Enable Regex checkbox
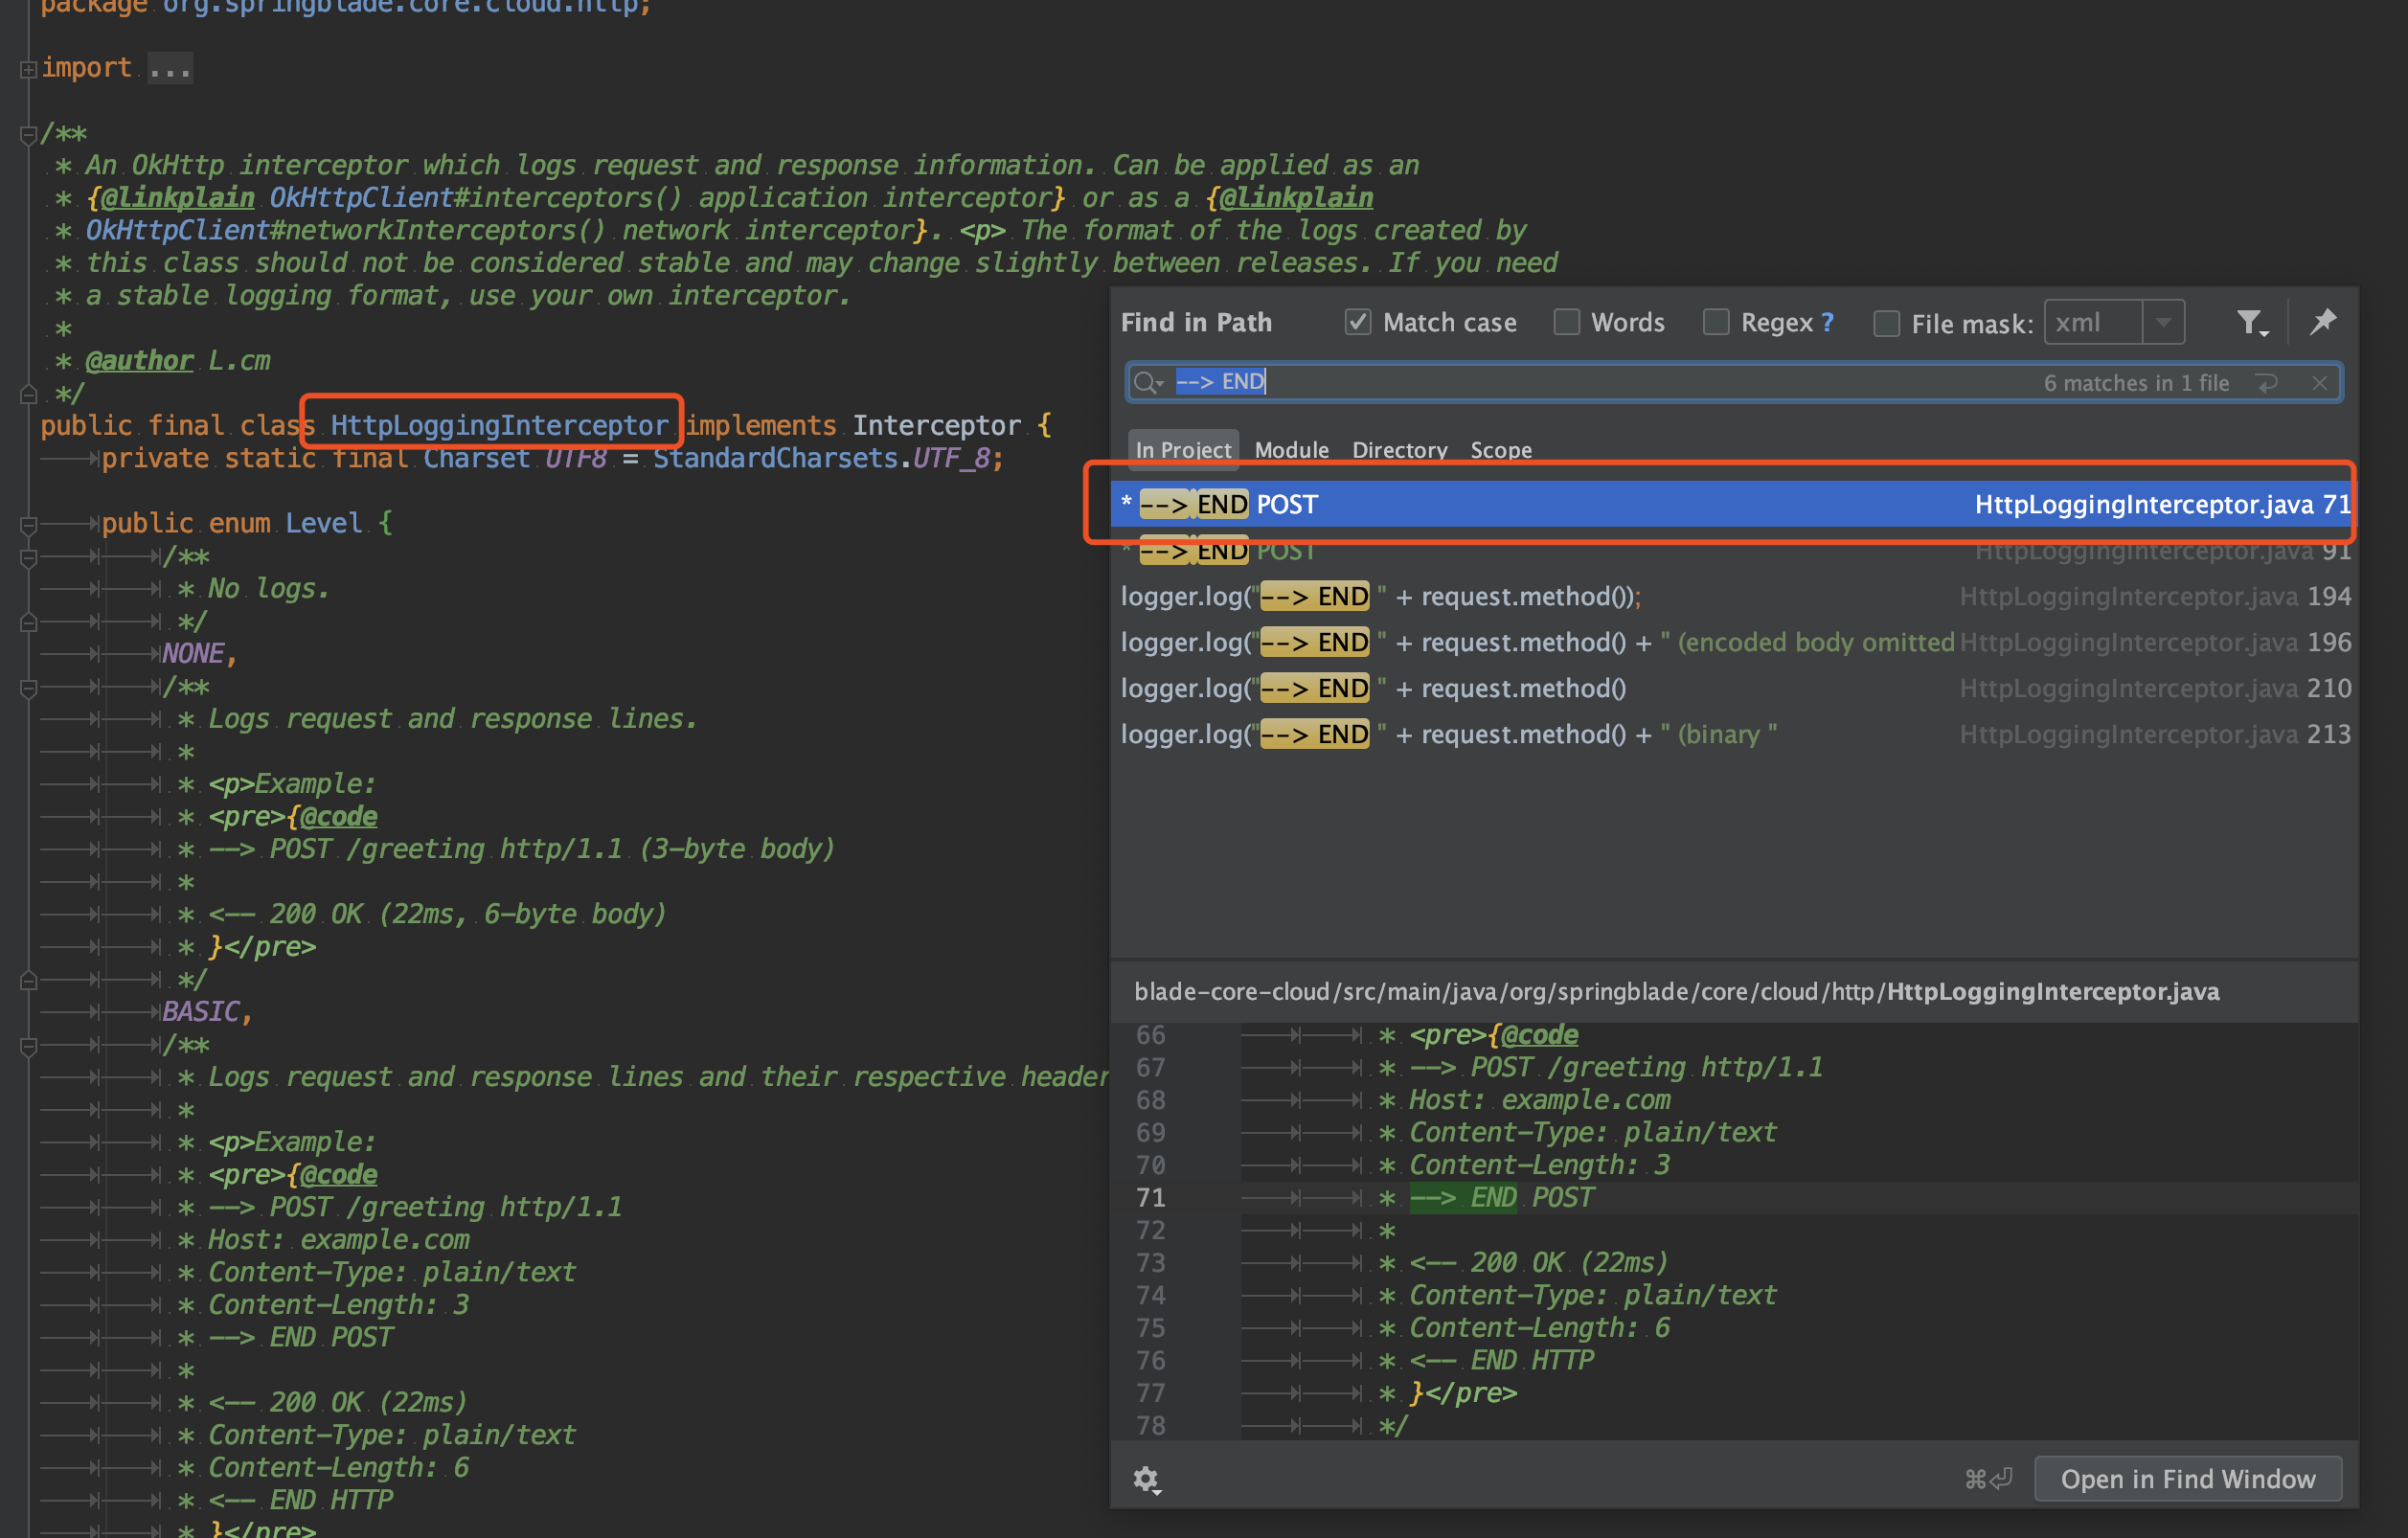Image resolution: width=2408 pixels, height=1538 pixels. [x=1716, y=322]
